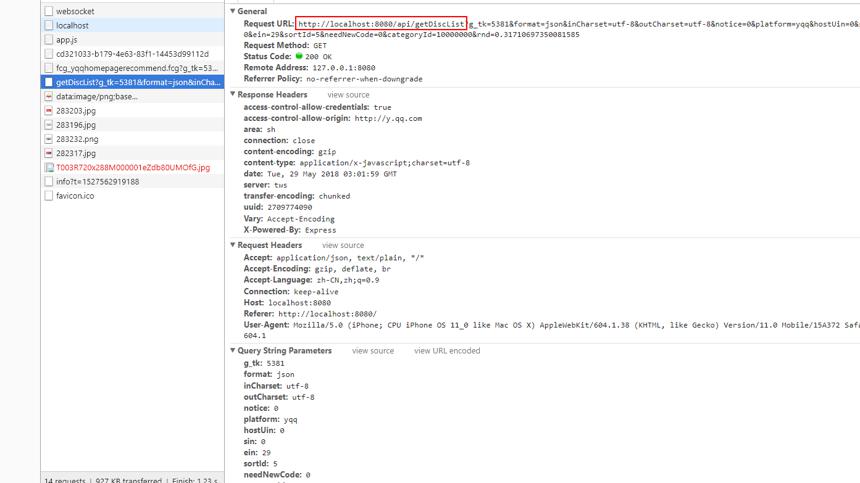This screenshot has width=860, height=483.
Task: Click the websocket request file icon
Action: (x=49, y=11)
